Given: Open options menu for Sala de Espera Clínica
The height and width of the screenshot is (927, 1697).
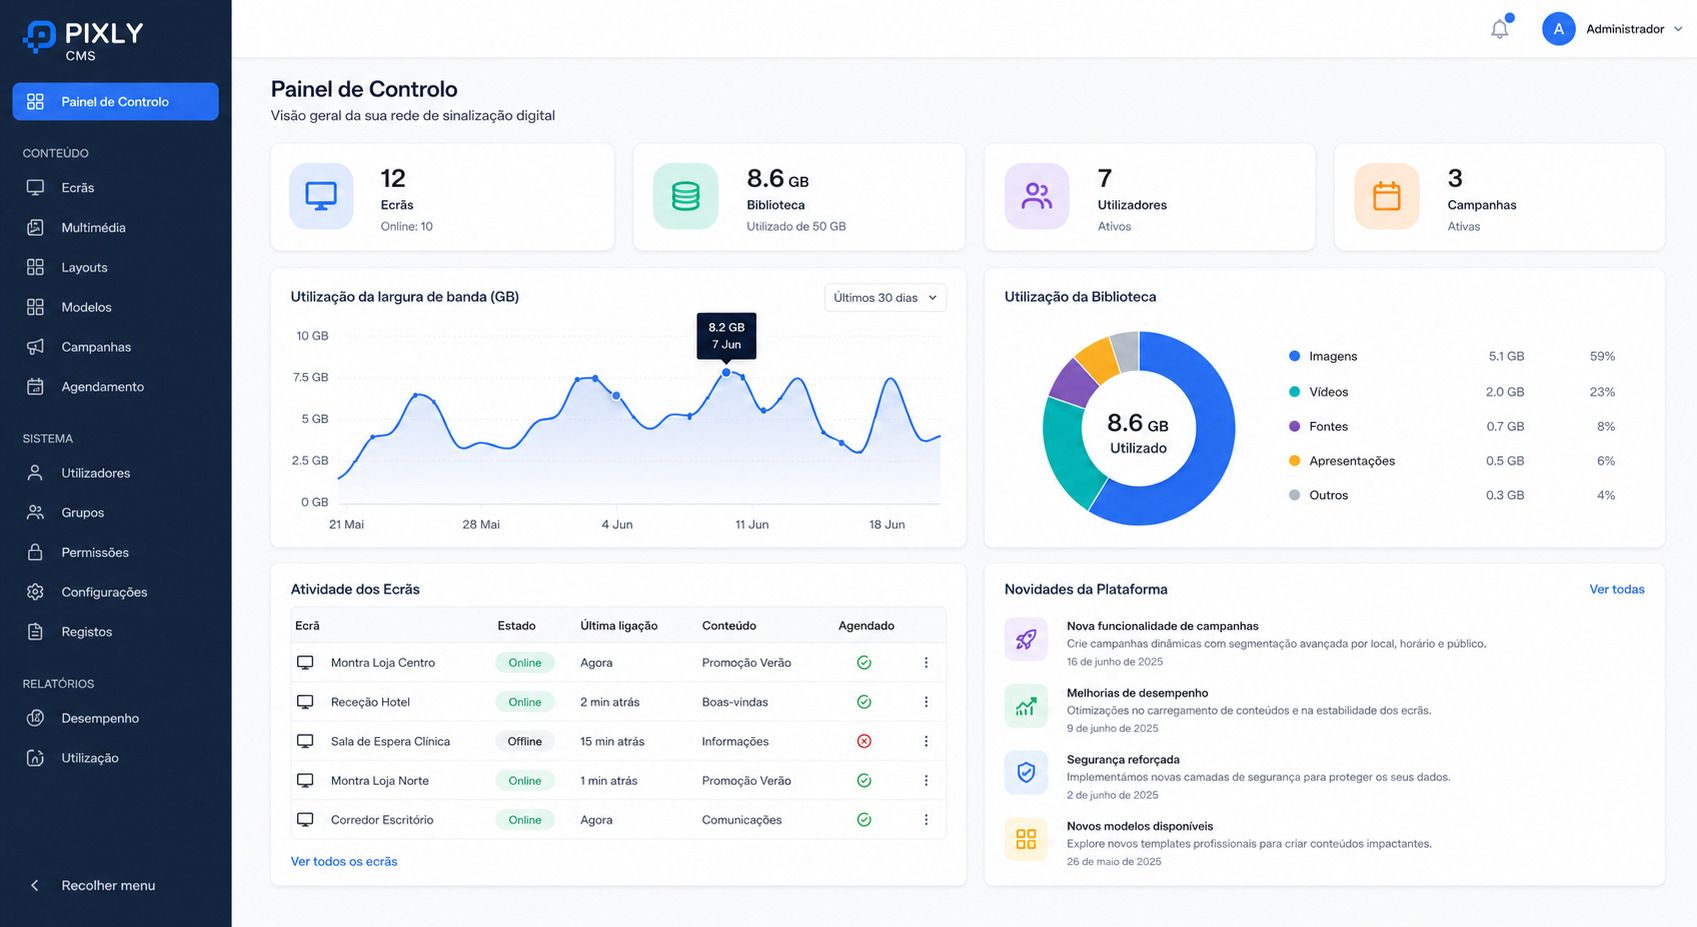Looking at the screenshot, I should (x=926, y=741).
